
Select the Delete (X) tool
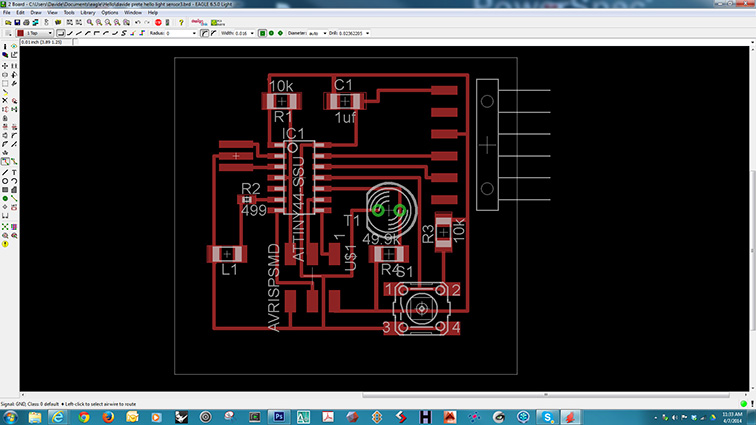(5, 100)
